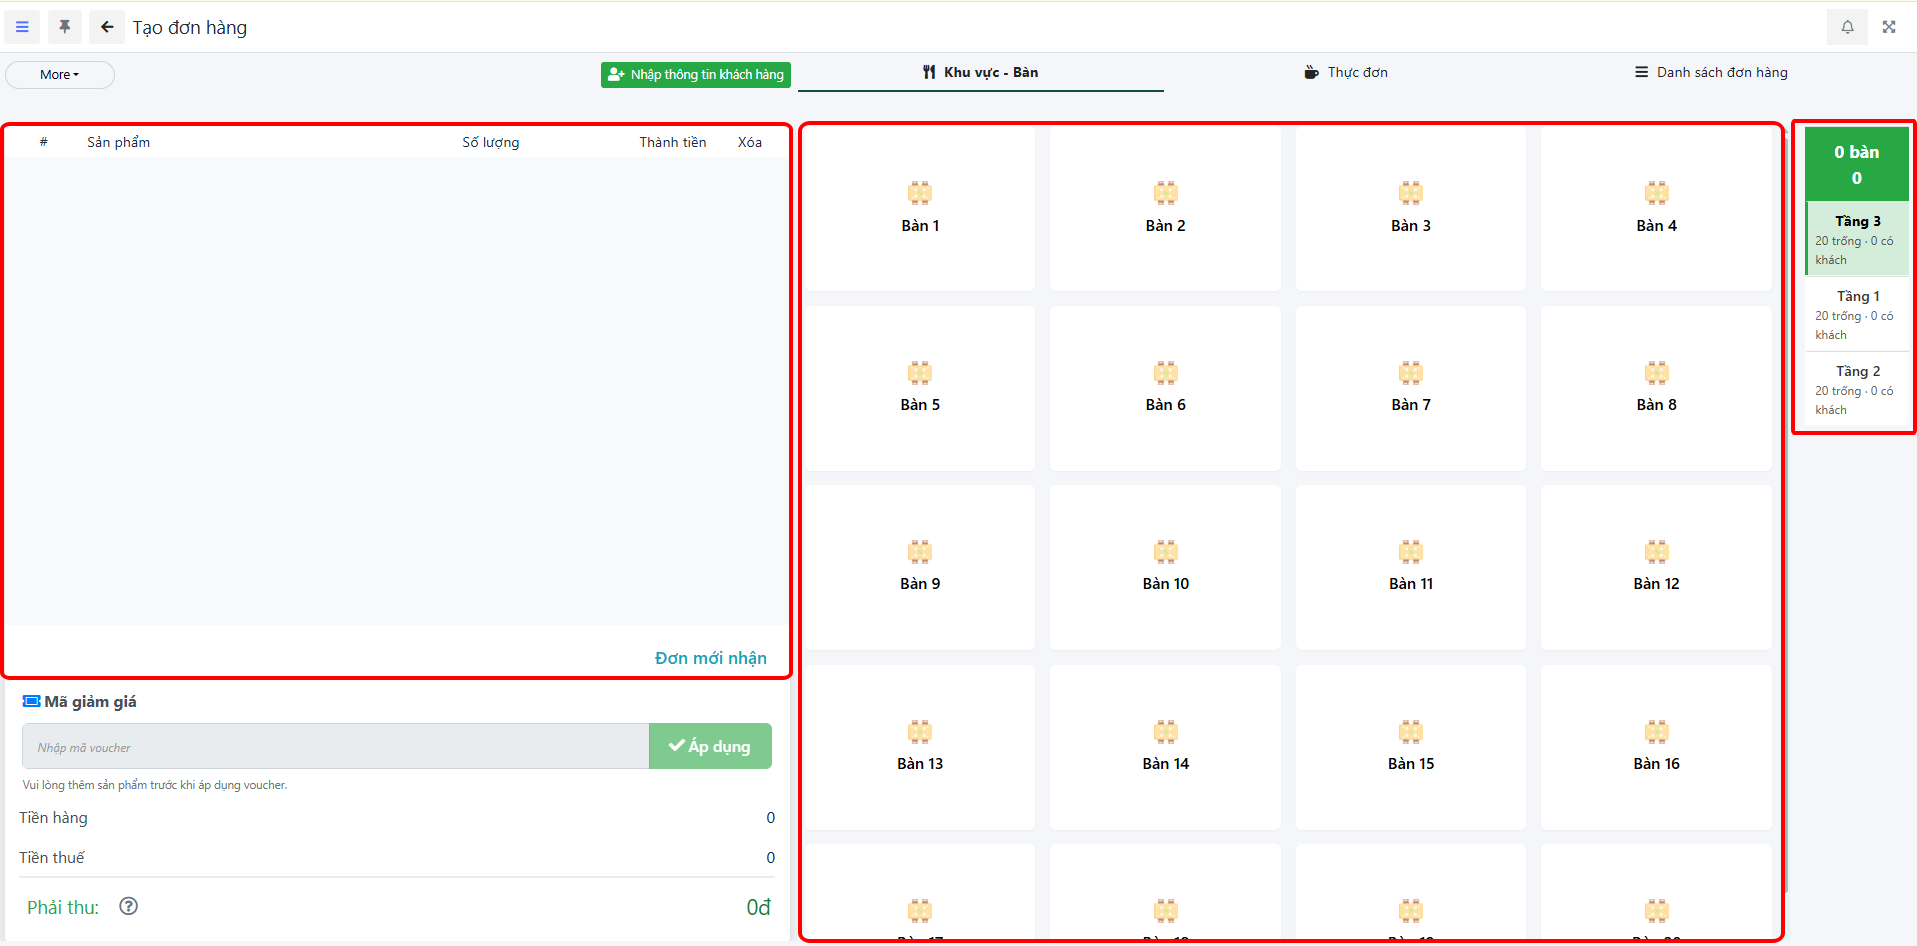Switch to the Thực đơn tab
This screenshot has width=1917, height=946.
point(1346,72)
